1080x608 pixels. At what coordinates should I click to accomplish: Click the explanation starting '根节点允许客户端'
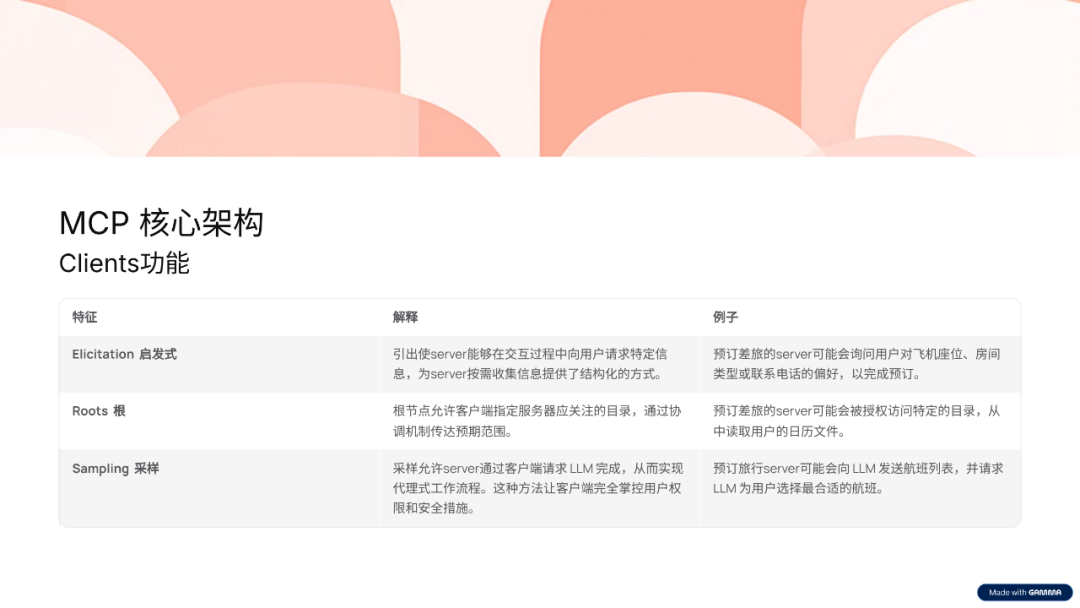pyautogui.click(x=537, y=421)
